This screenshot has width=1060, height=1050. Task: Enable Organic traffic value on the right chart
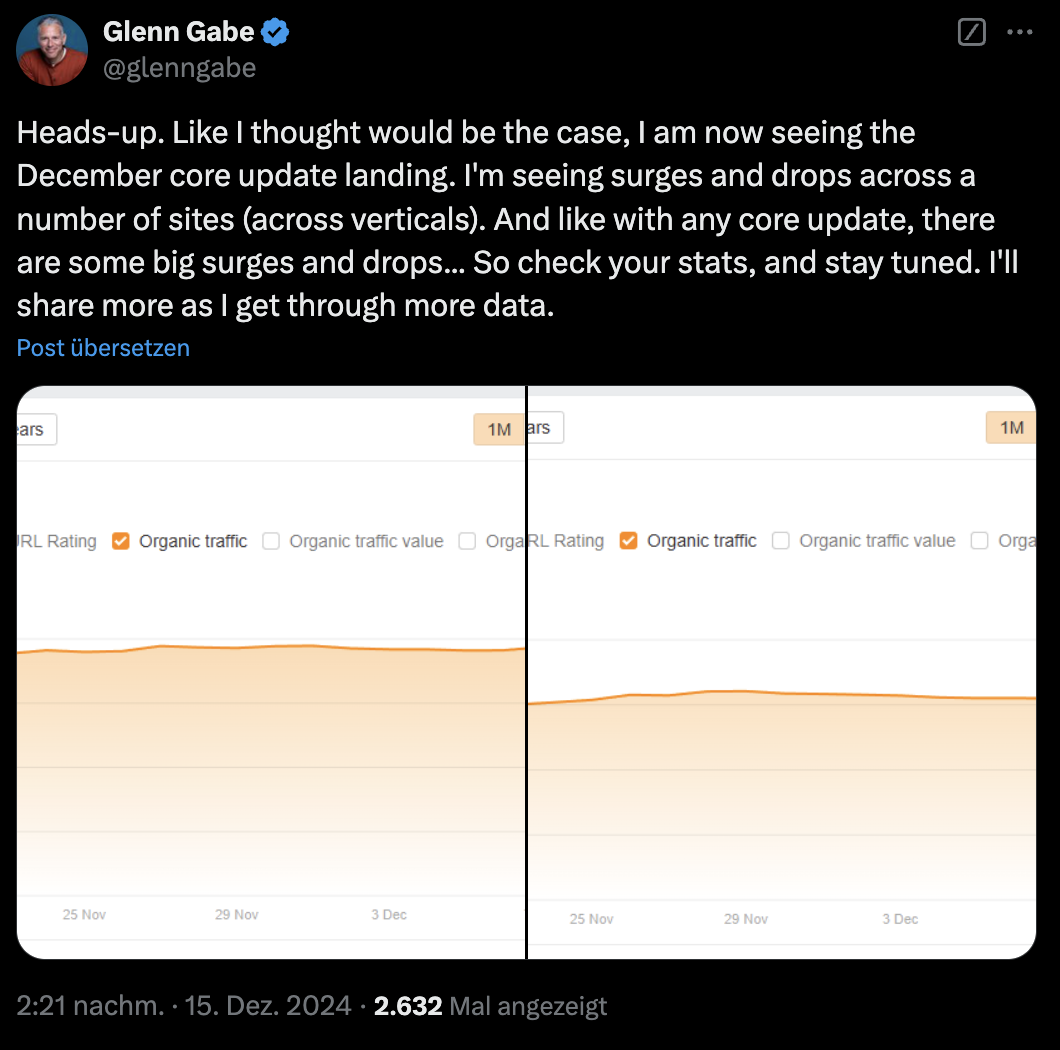coord(780,540)
